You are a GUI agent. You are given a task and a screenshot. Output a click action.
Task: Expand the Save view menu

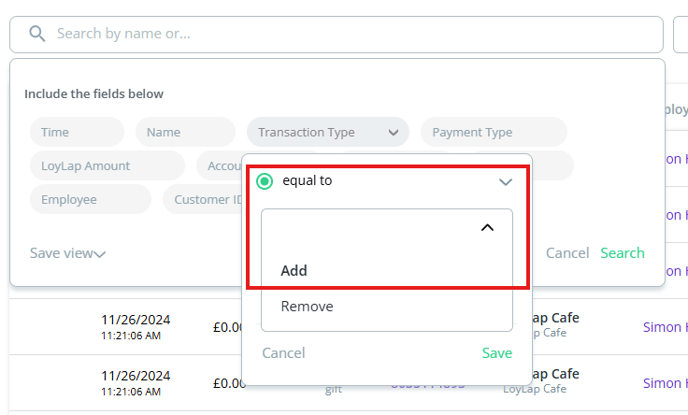67,253
